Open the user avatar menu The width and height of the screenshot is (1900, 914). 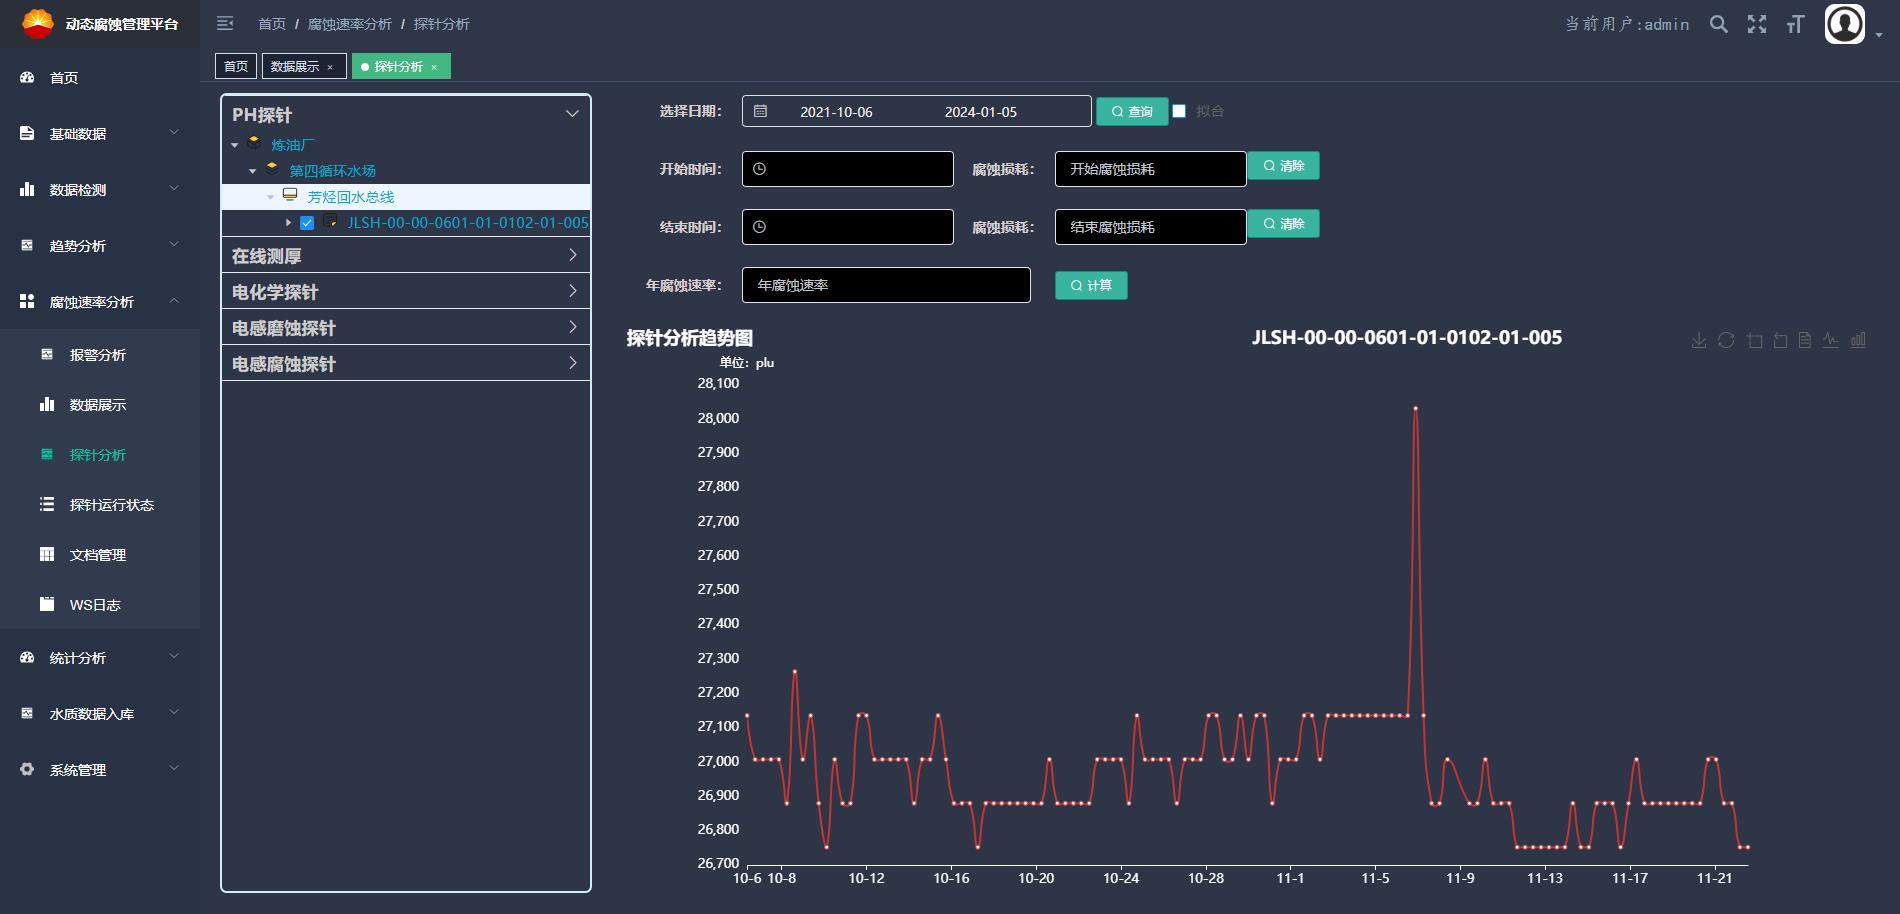pos(1845,24)
